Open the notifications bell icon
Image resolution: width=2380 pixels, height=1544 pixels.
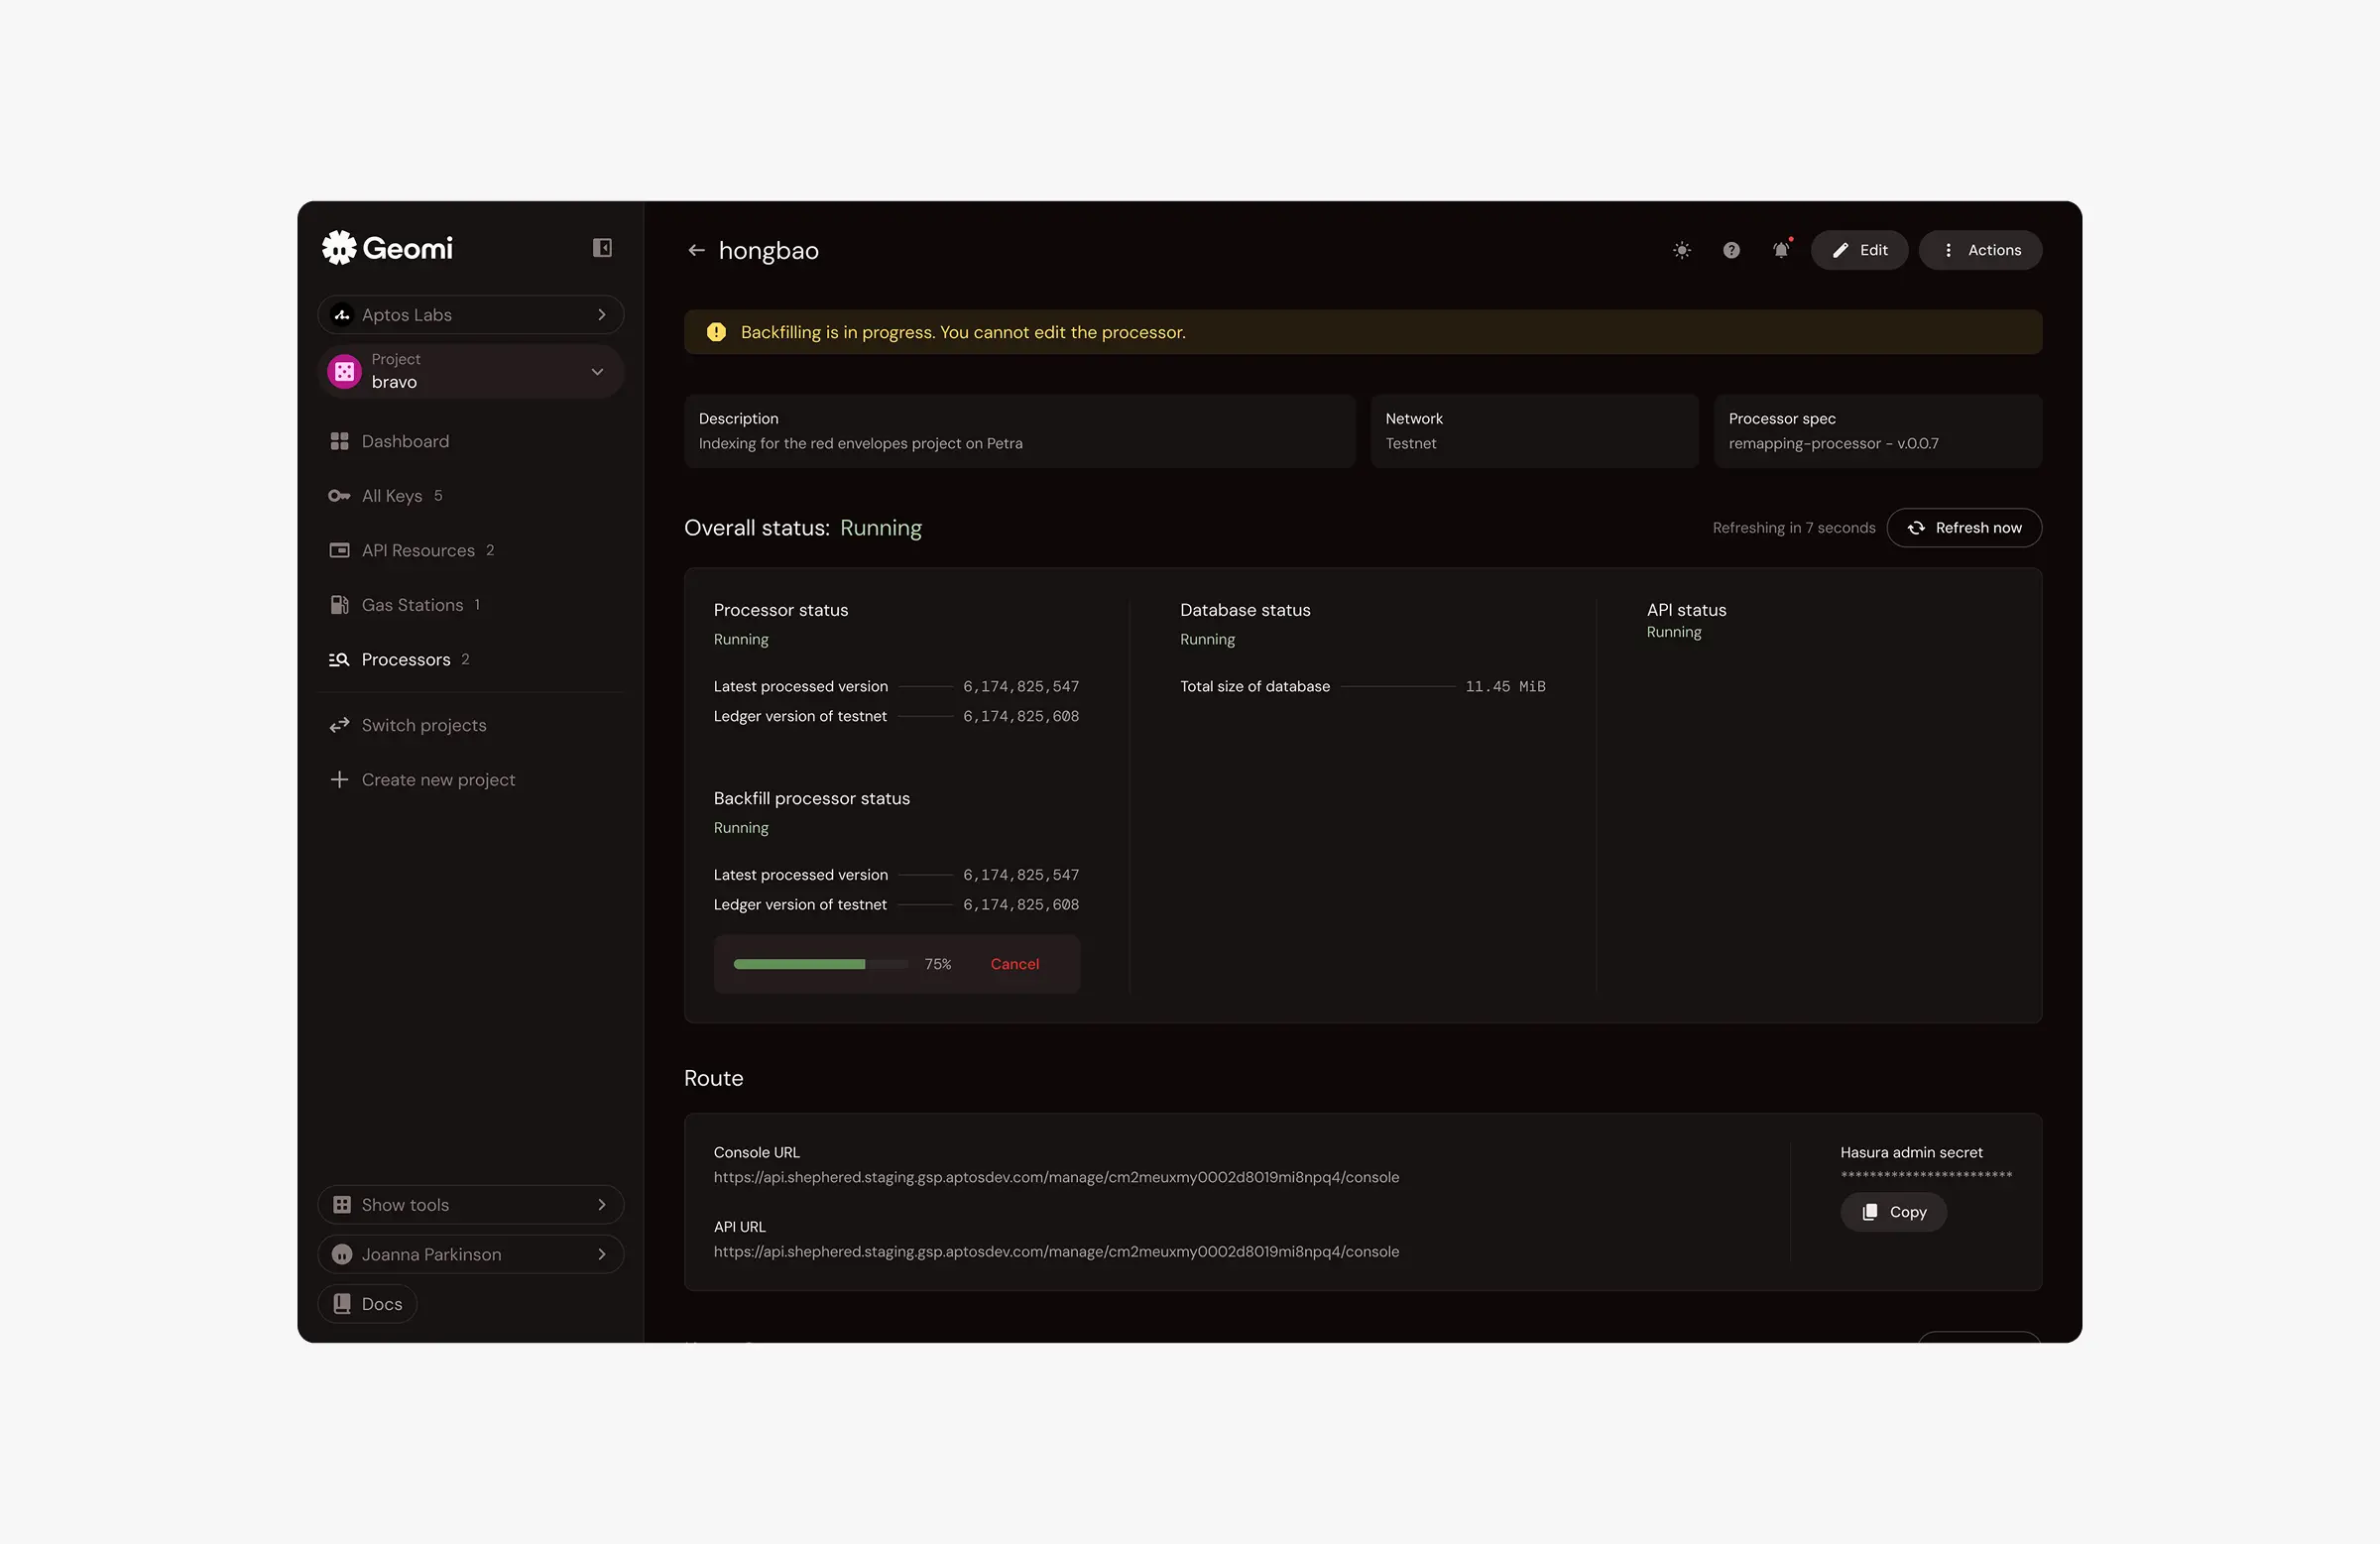[1780, 250]
